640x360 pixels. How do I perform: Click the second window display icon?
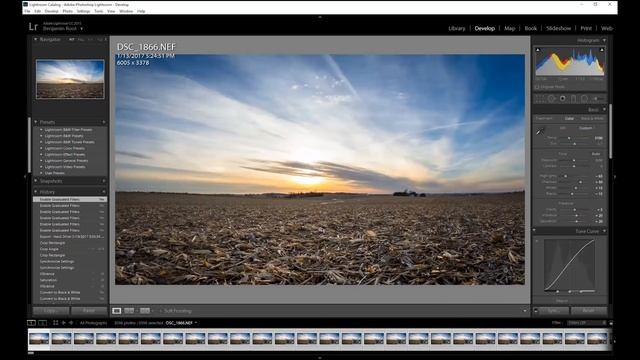tap(42, 323)
